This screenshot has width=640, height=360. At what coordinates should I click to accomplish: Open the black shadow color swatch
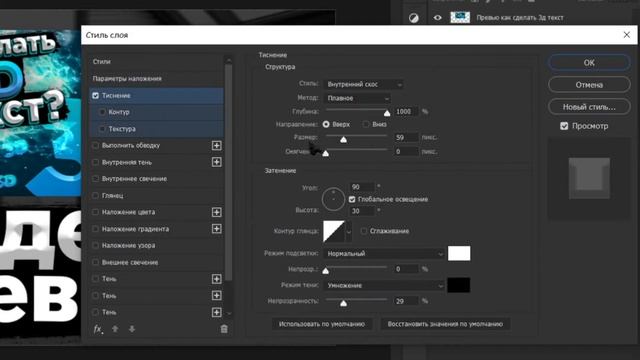point(459,285)
